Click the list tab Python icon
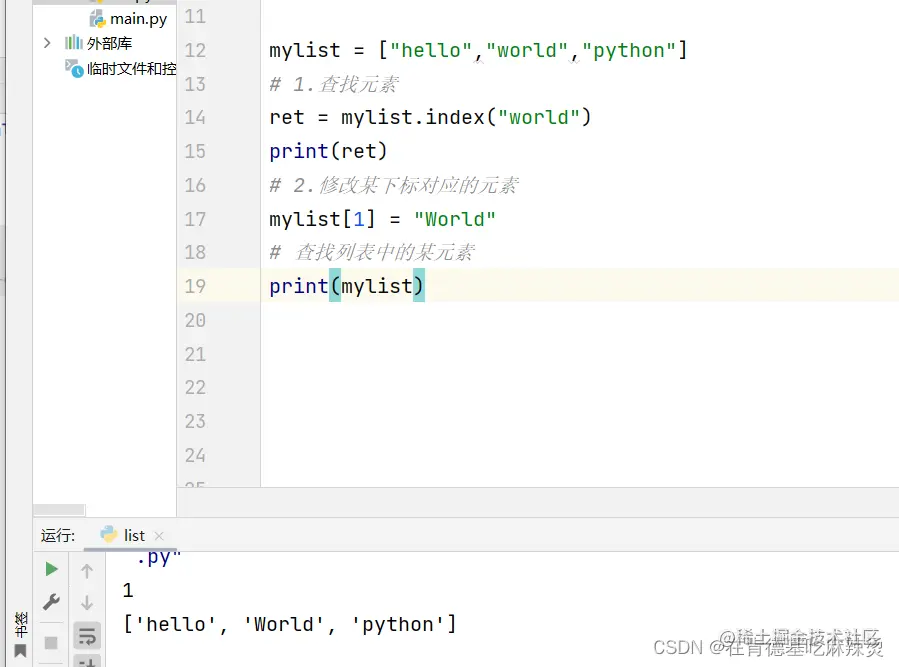The image size is (899, 667). pyautogui.click(x=108, y=535)
